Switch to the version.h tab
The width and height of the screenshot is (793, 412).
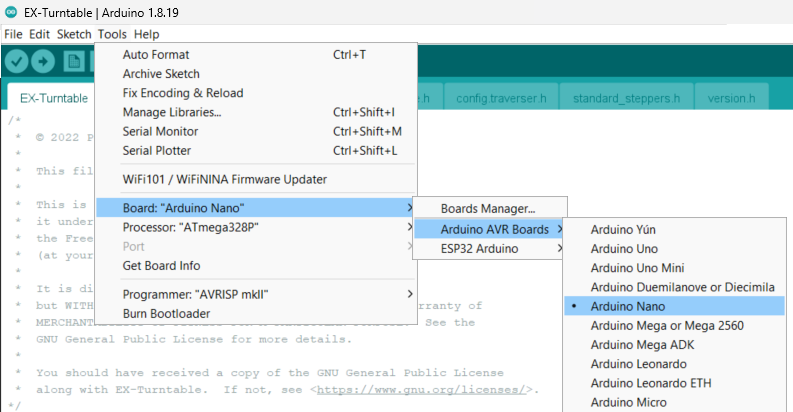(733, 99)
